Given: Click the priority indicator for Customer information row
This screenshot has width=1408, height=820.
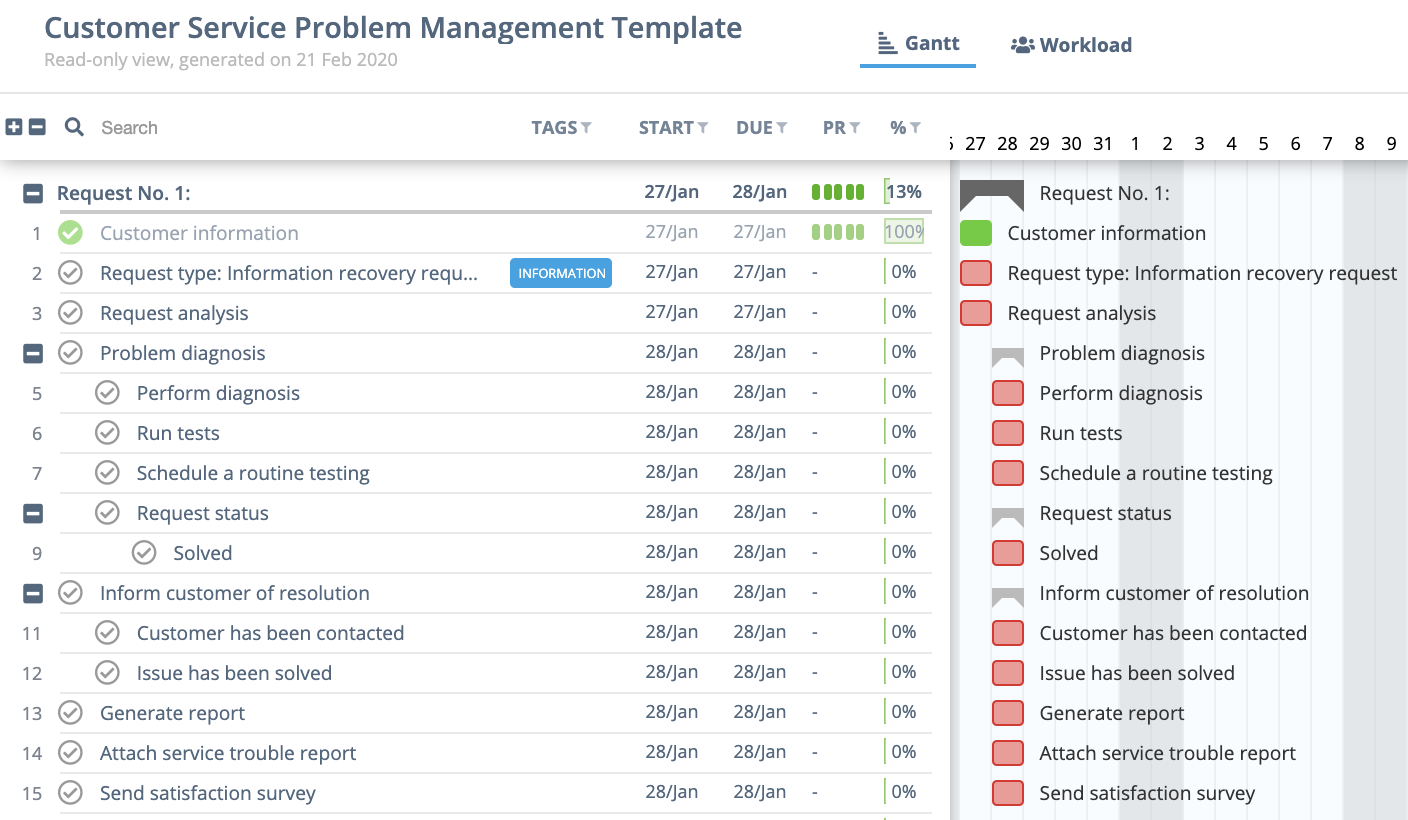Looking at the screenshot, I should (x=838, y=231).
